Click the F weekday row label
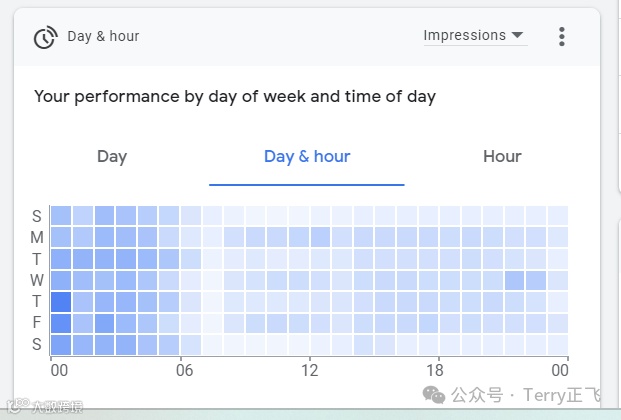 (37, 323)
